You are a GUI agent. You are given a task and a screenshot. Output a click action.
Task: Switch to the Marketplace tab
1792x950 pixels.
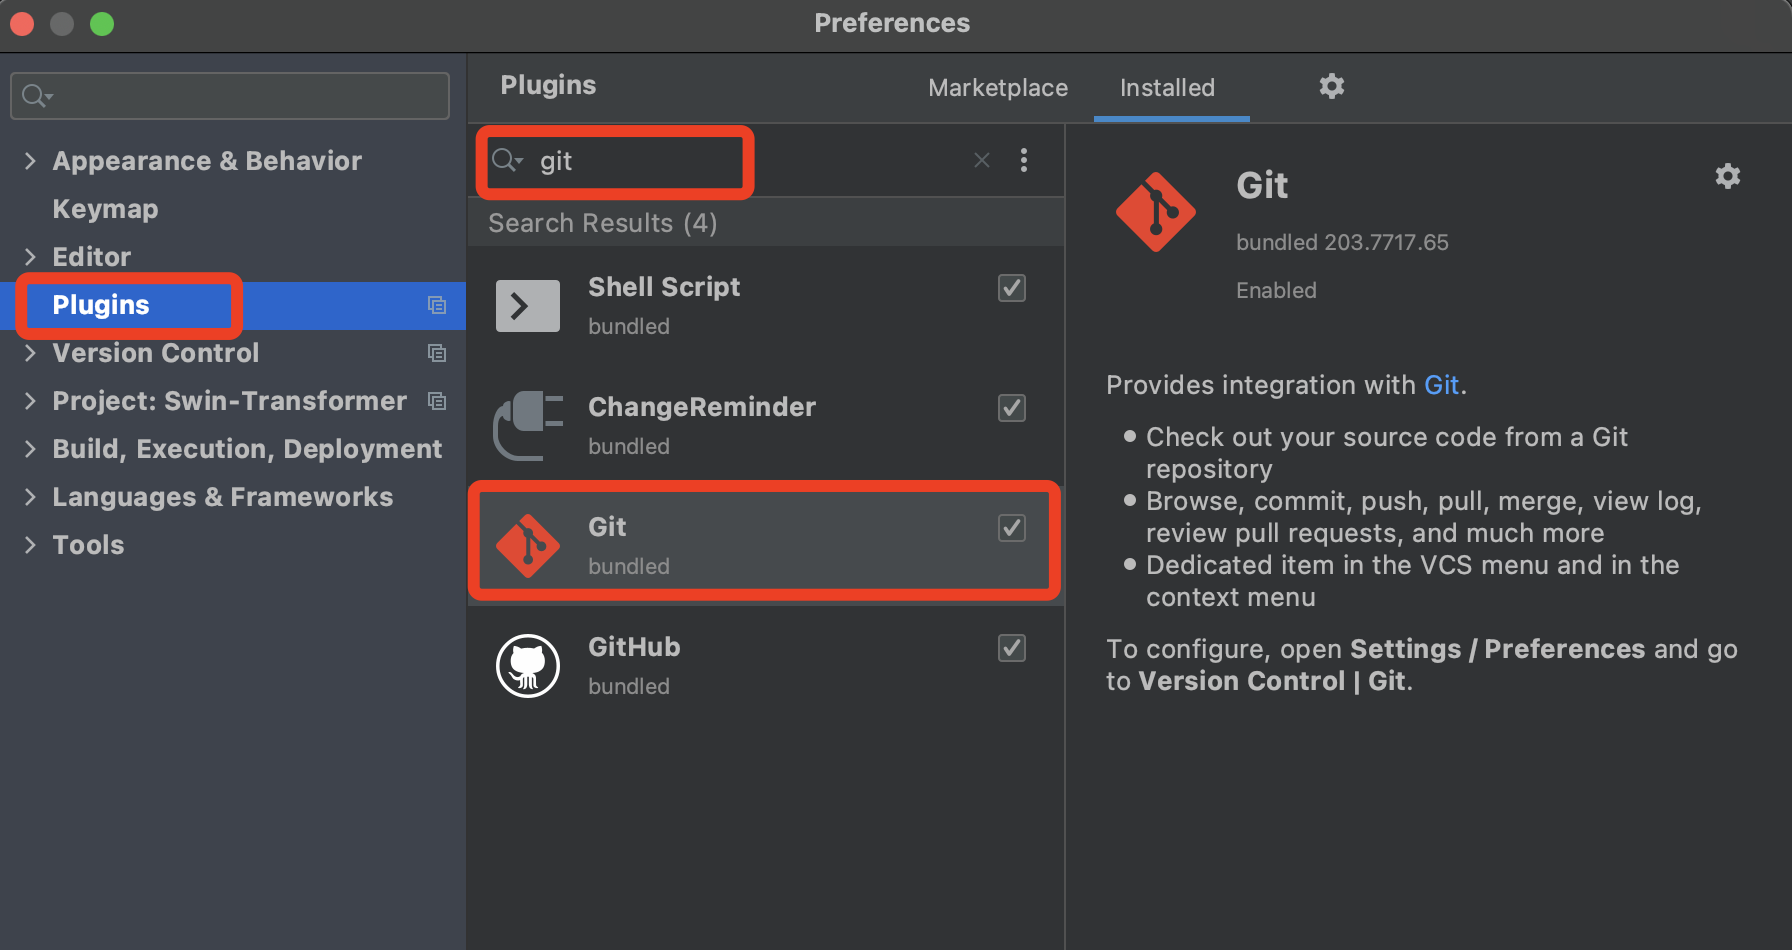998,88
